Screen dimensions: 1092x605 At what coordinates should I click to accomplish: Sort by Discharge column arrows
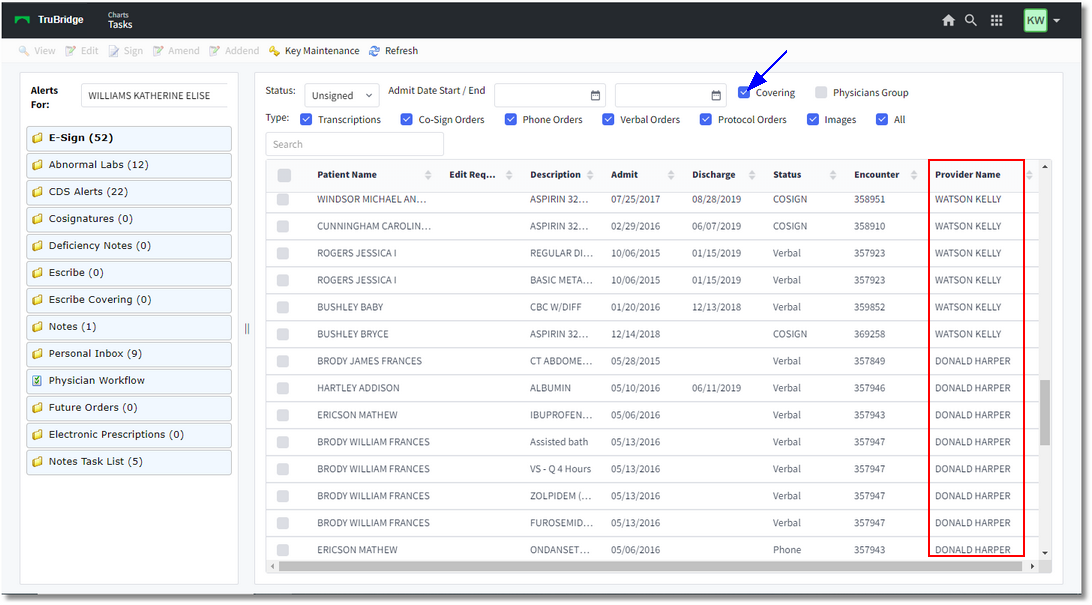point(751,175)
